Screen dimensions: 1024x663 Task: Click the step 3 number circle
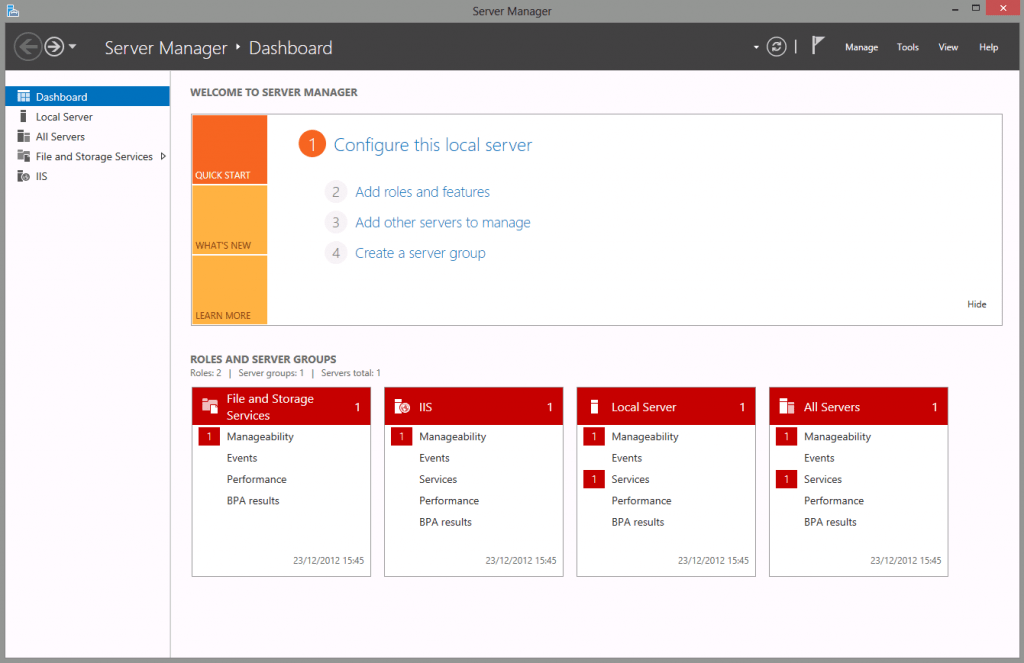pyautogui.click(x=336, y=222)
